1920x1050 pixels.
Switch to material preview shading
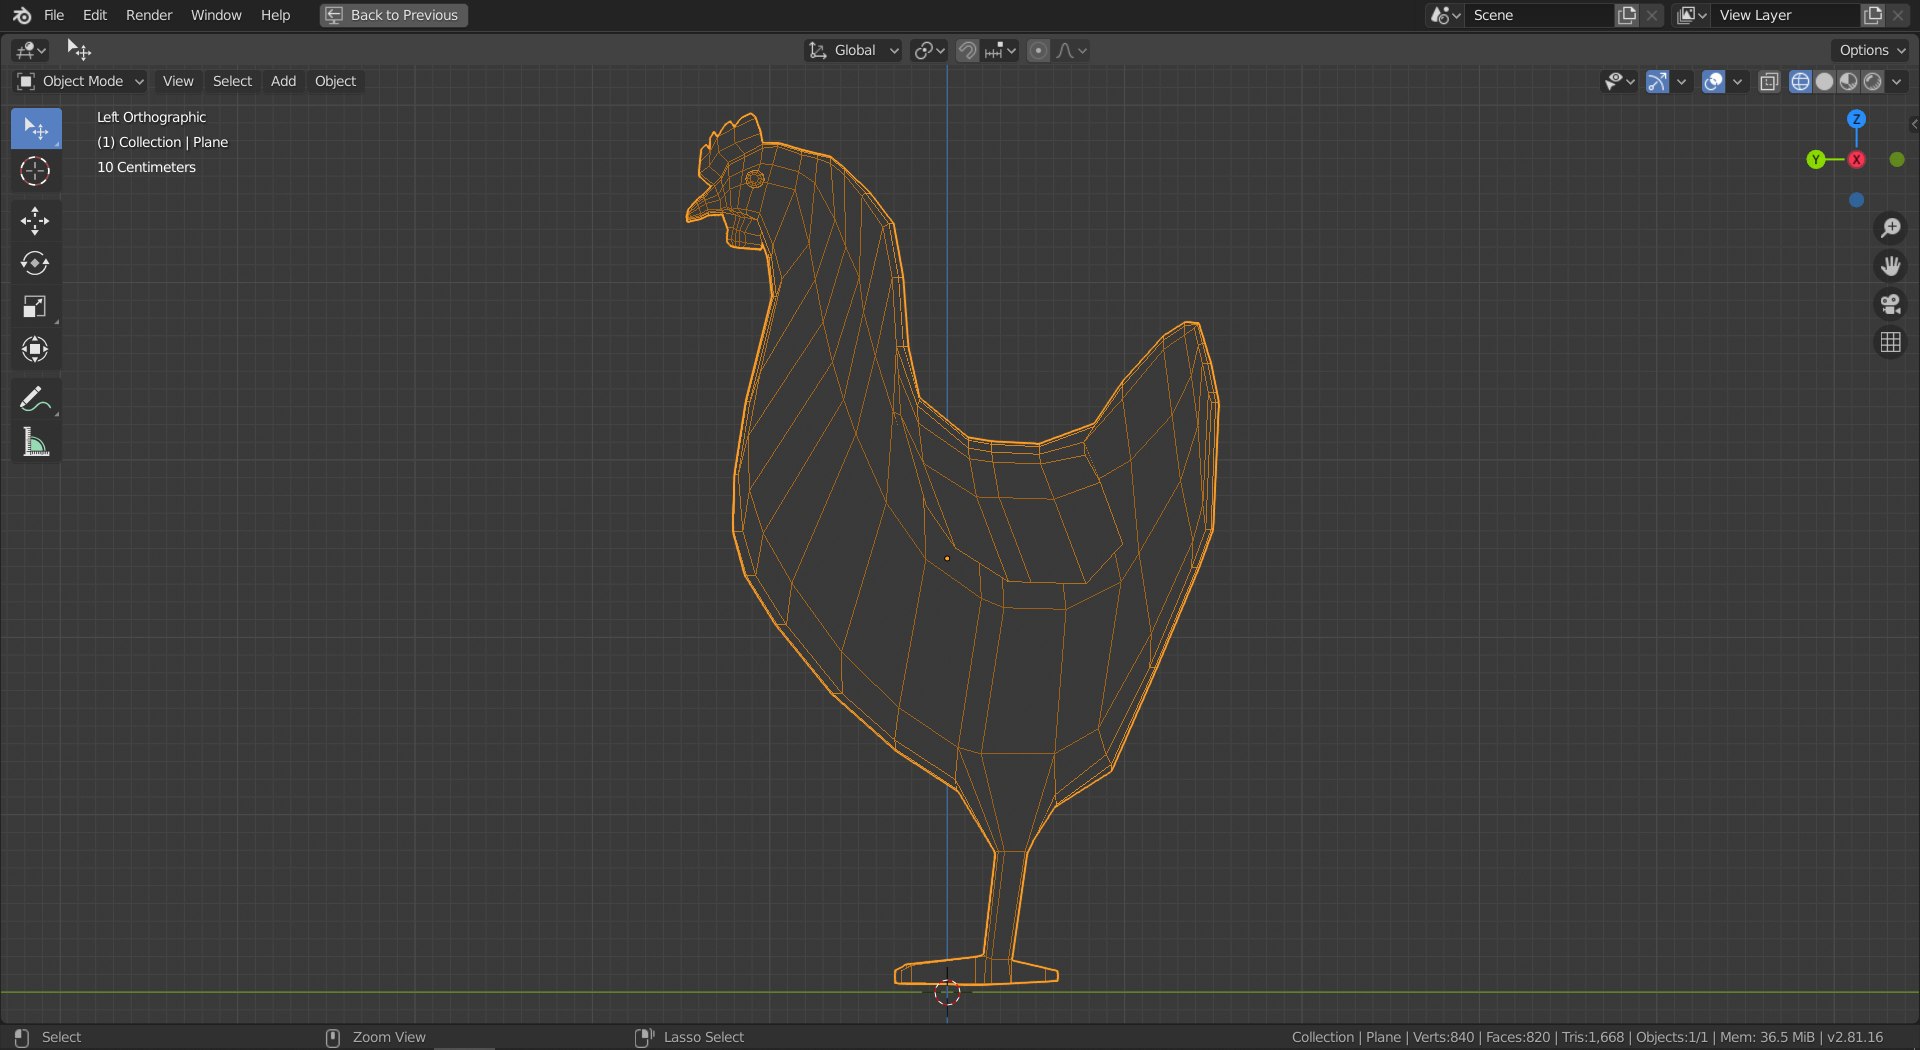1848,82
